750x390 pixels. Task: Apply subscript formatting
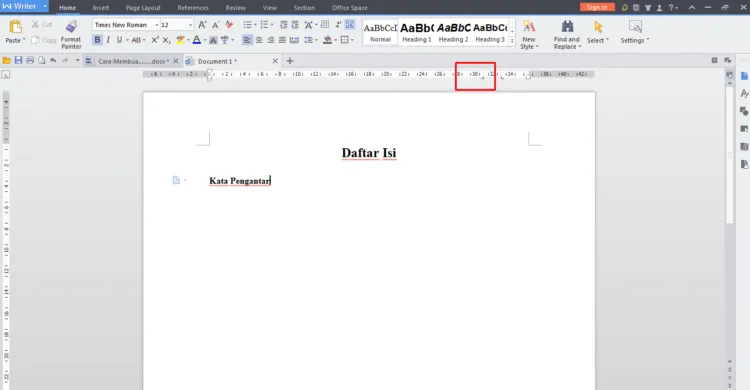(x=166, y=40)
